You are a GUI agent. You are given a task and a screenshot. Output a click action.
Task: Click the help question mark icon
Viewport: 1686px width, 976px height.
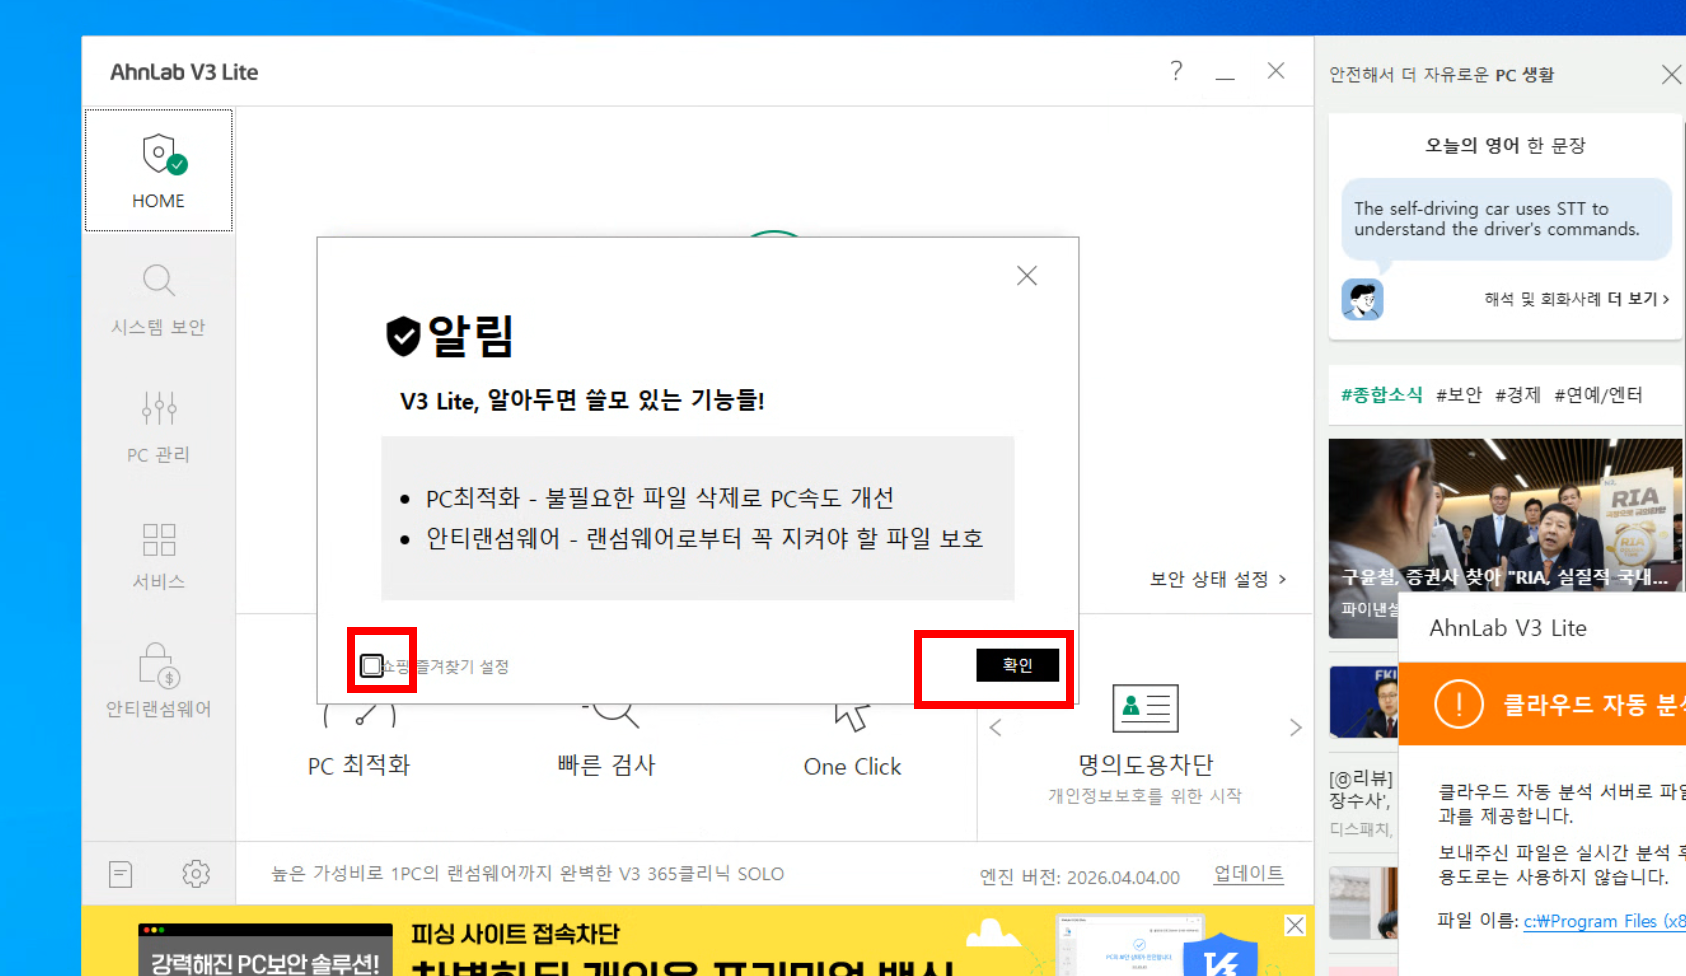pyautogui.click(x=1176, y=71)
